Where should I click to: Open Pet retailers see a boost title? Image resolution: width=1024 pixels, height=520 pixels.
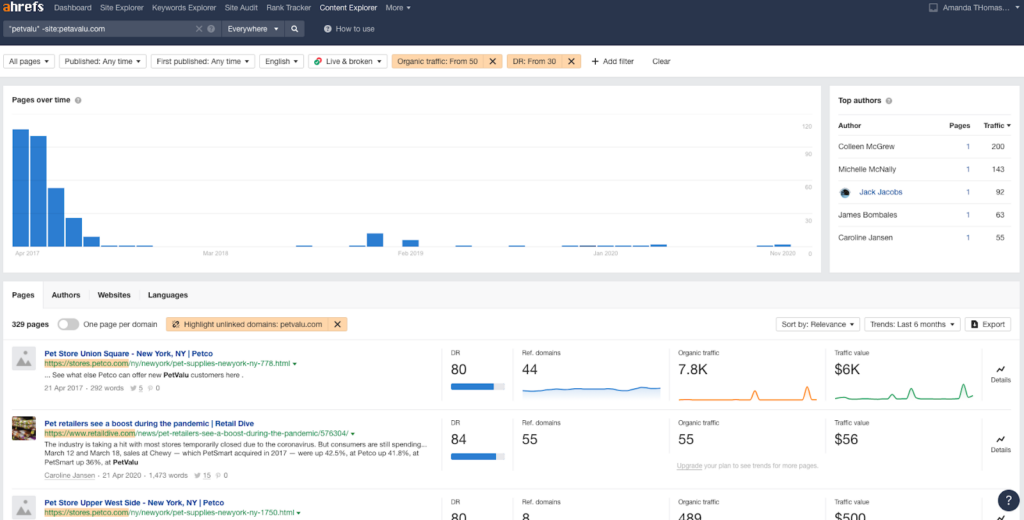[149, 423]
